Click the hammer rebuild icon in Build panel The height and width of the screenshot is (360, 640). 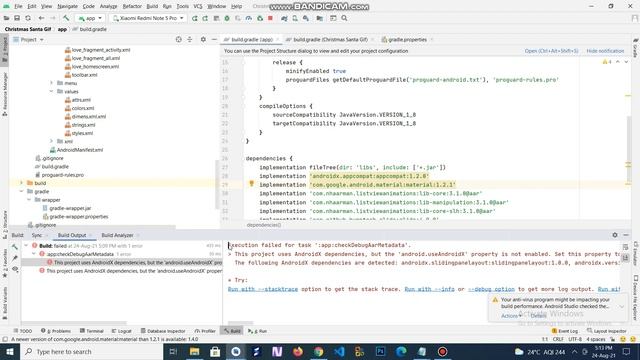(x=15, y=247)
